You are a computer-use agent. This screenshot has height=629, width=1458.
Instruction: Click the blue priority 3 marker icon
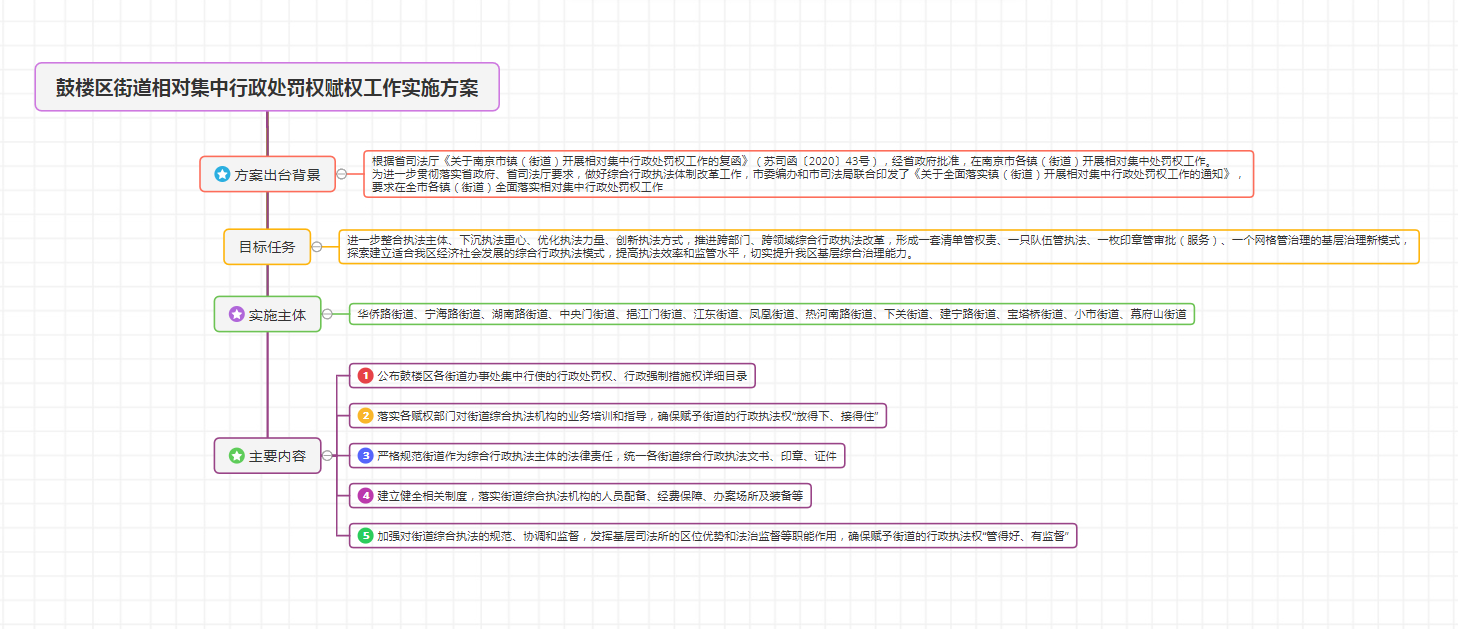(366, 456)
